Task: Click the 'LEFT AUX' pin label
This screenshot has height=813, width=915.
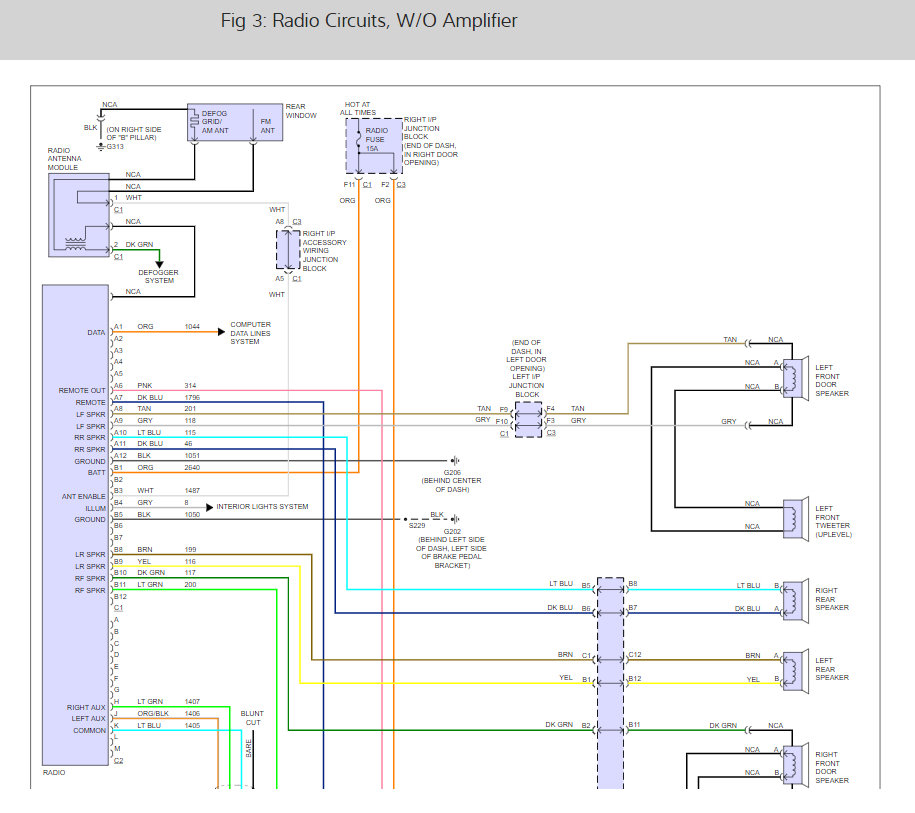Action: [x=88, y=718]
